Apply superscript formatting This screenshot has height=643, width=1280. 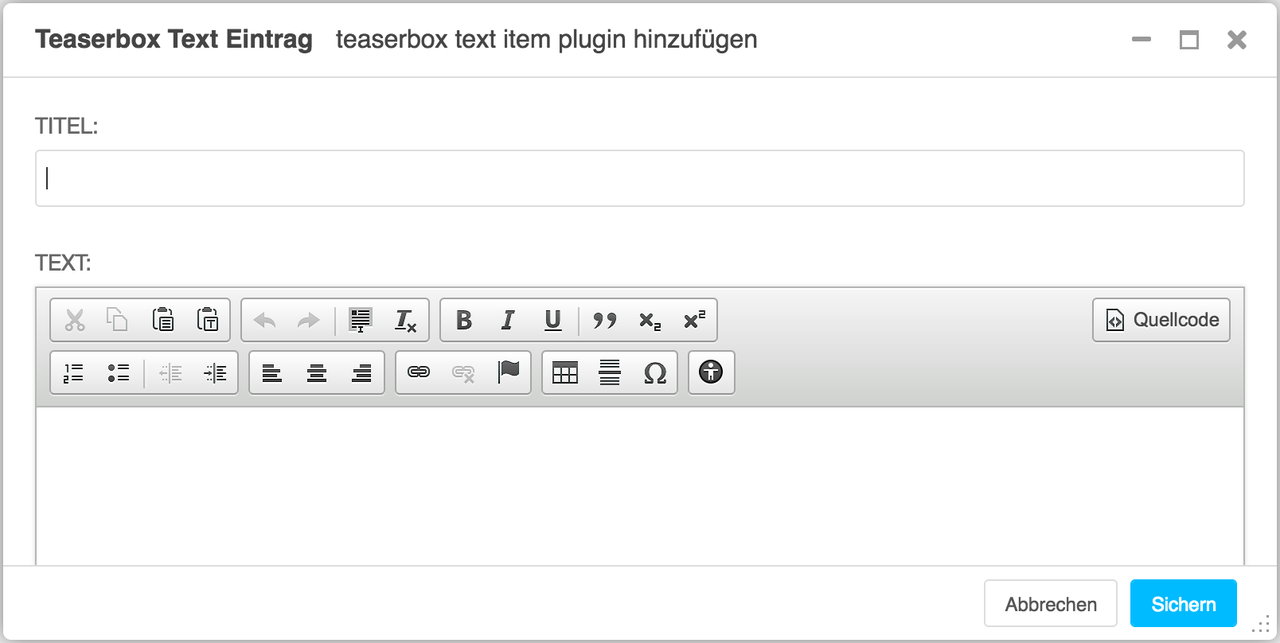pyautogui.click(x=694, y=320)
